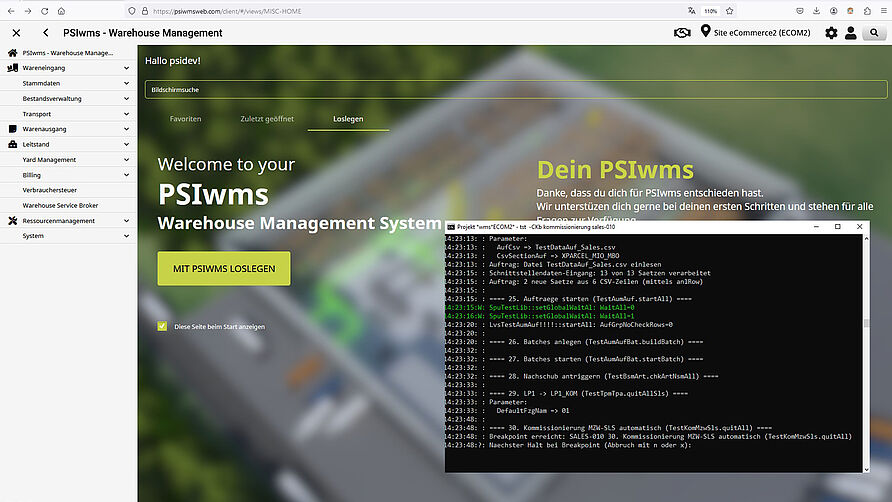Switch to the Zuletzt geöffnet tab
The width and height of the screenshot is (892, 502).
(267, 119)
